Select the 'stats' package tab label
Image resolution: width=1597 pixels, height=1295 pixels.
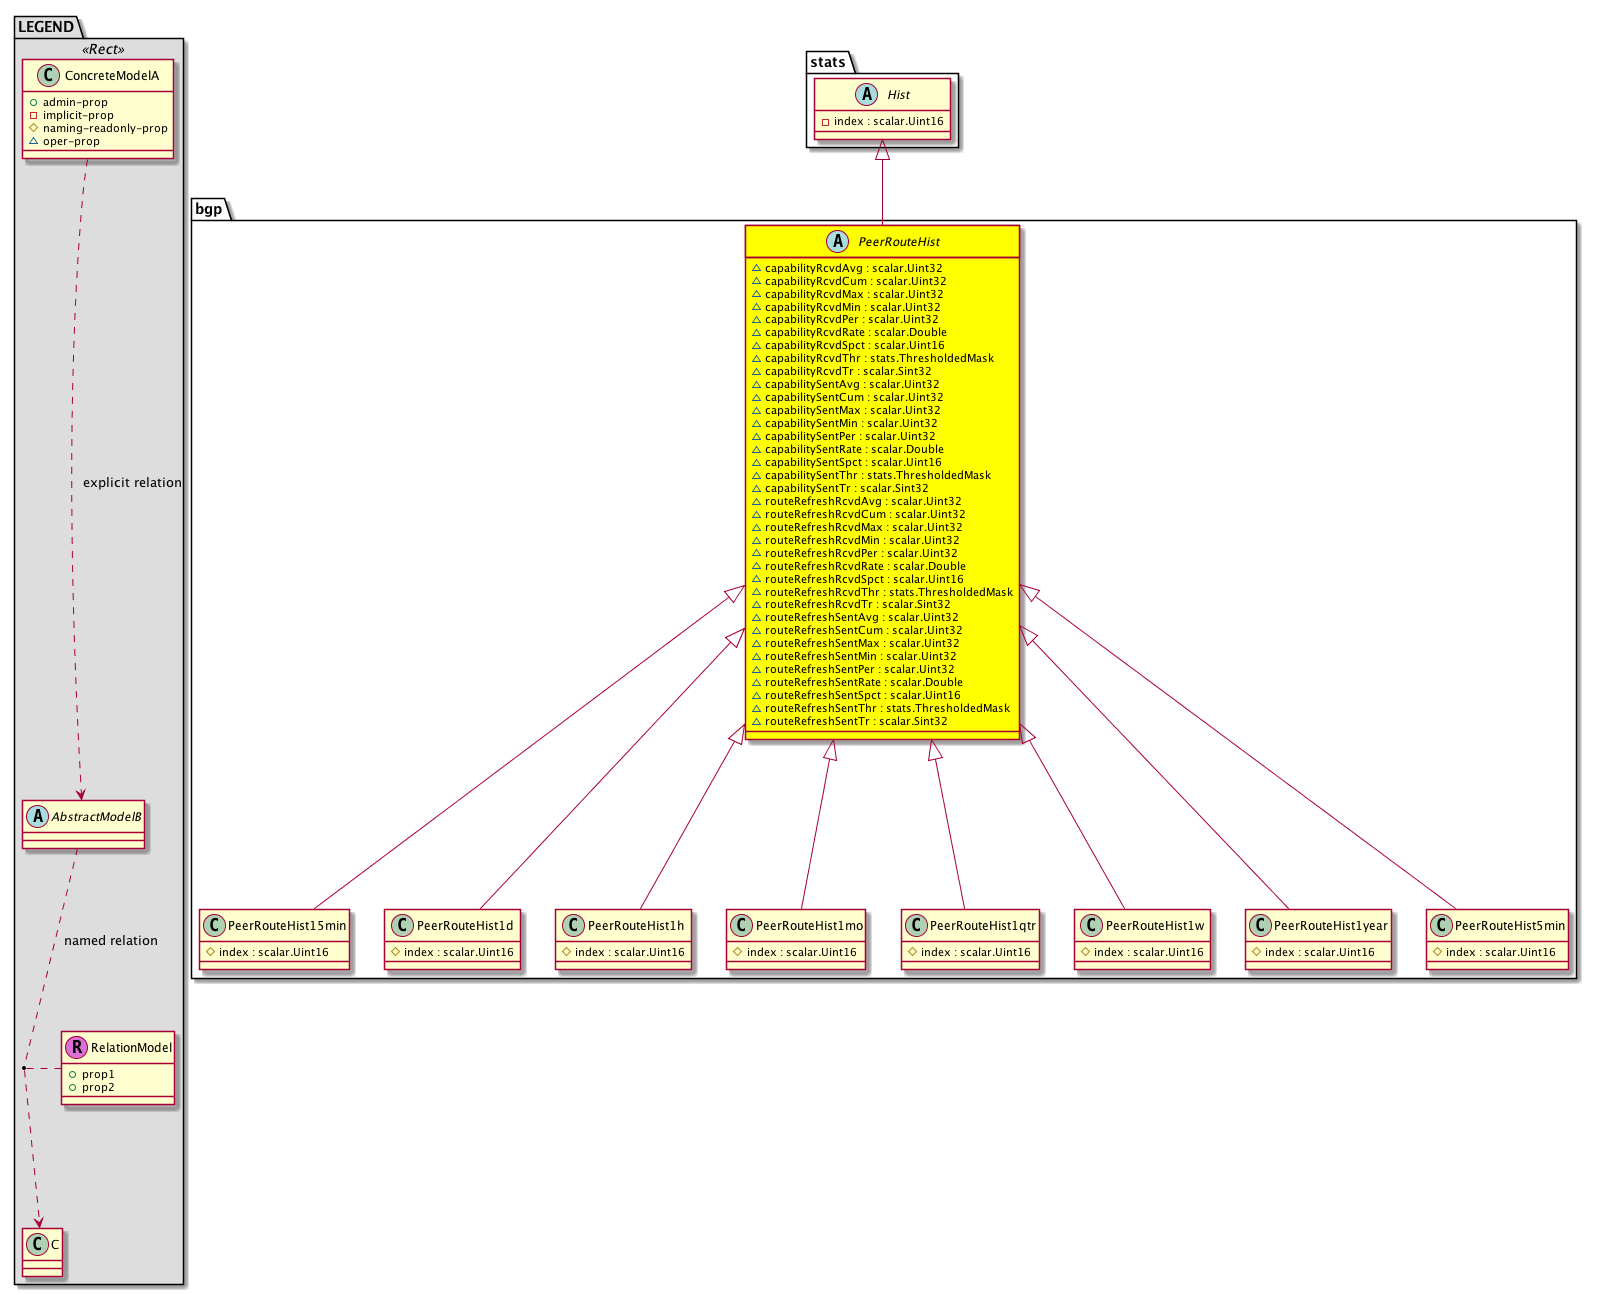coord(828,62)
